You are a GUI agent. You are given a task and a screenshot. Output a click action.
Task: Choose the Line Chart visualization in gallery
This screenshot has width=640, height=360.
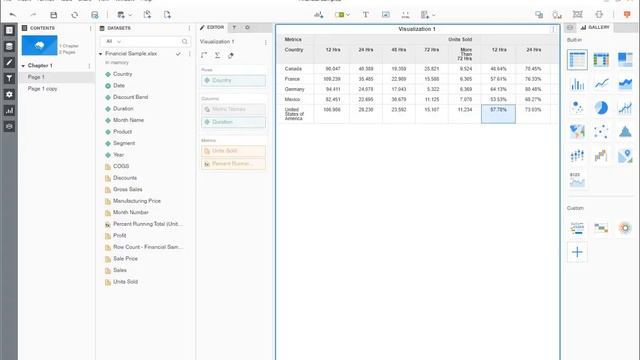(601, 84)
